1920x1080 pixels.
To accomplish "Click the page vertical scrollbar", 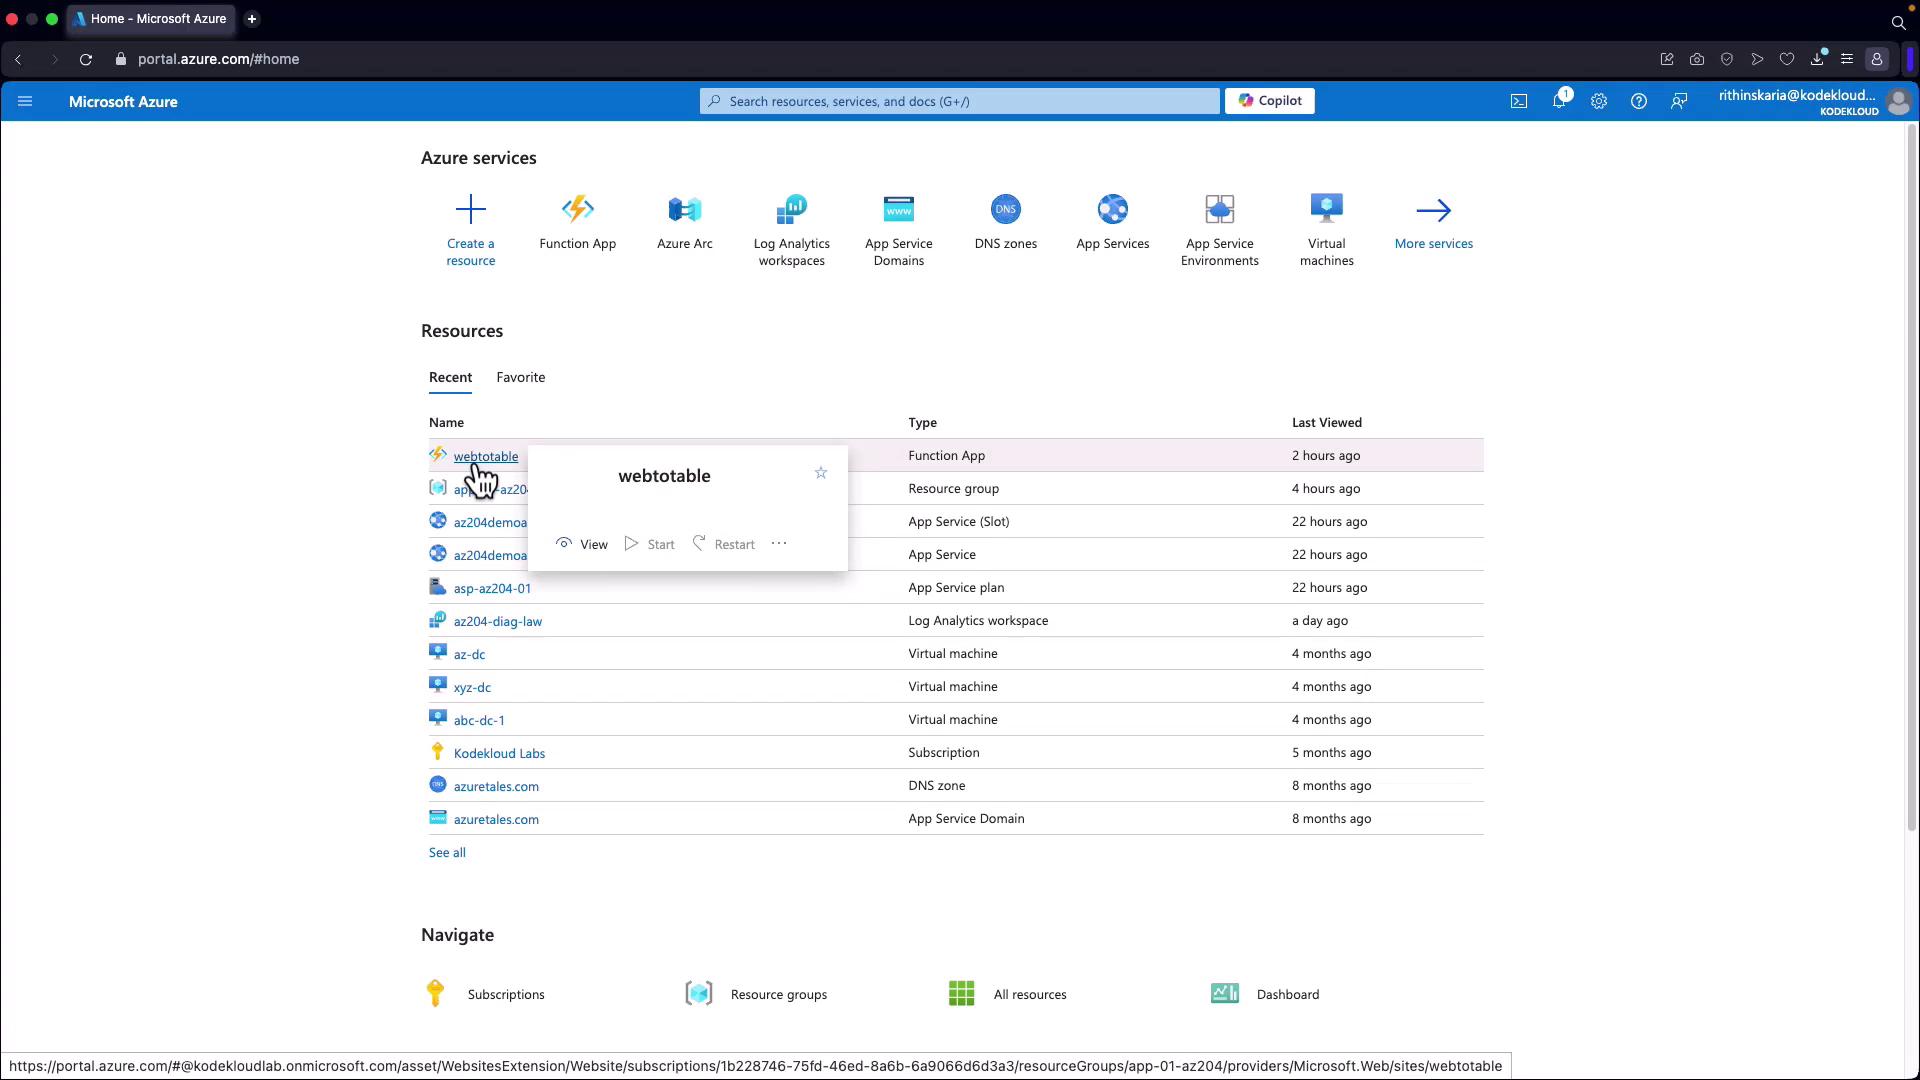I will pyautogui.click(x=1911, y=480).
